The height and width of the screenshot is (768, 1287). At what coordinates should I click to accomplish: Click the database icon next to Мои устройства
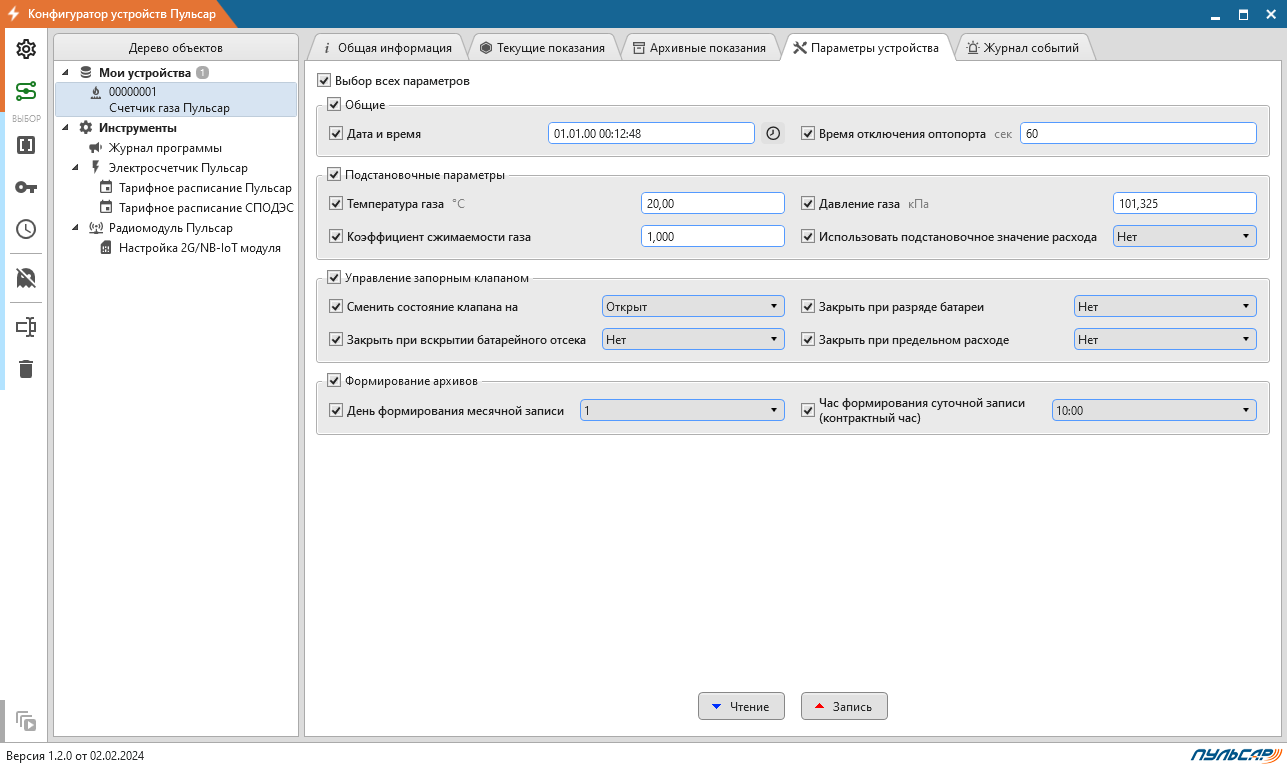86,73
